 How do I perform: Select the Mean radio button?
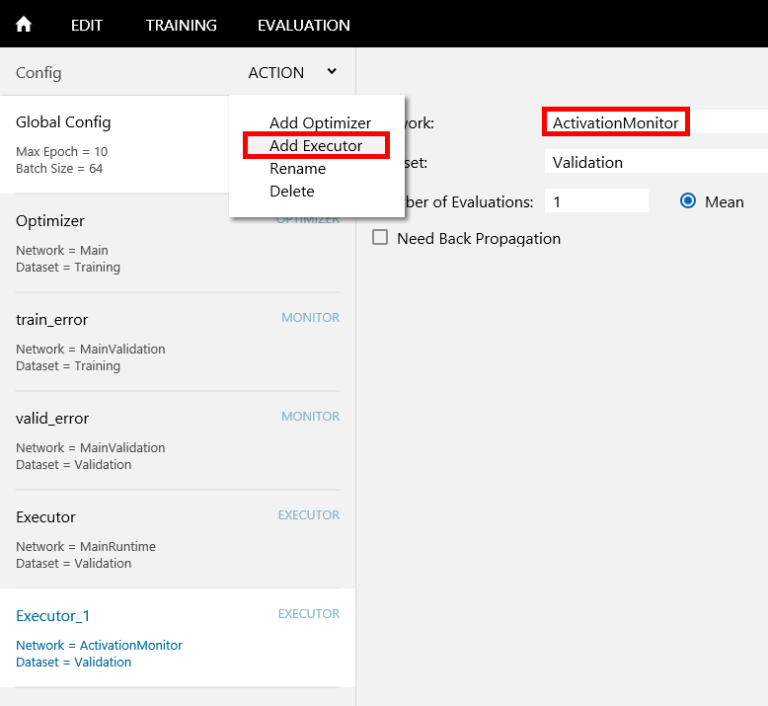click(x=688, y=201)
